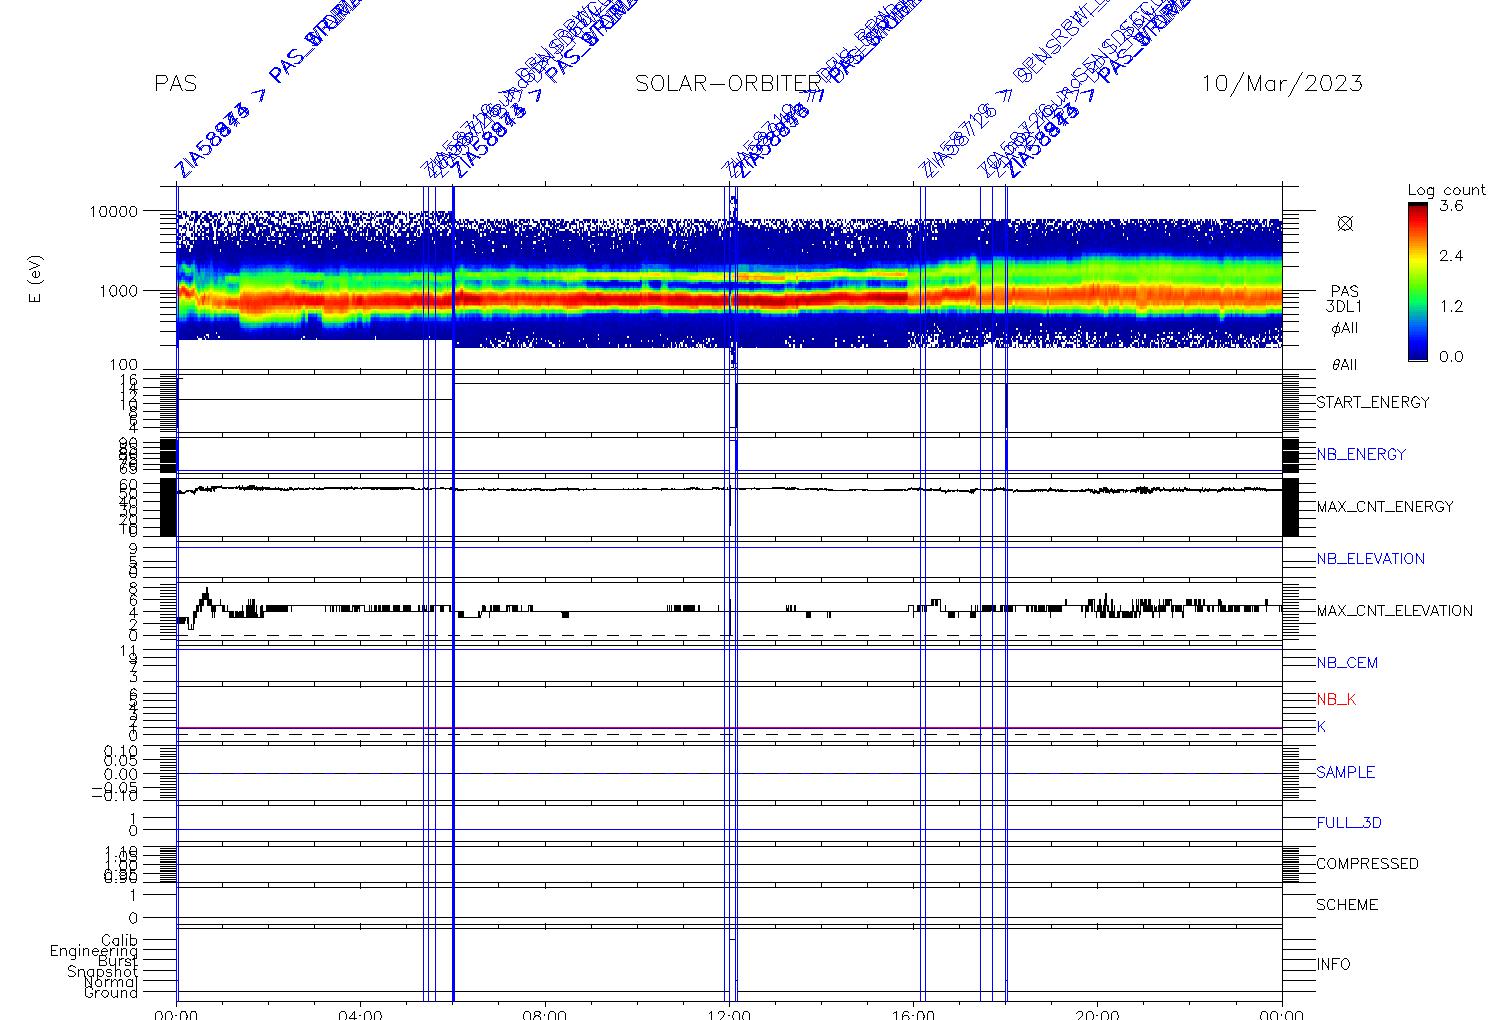Click the MAX_CNT_ELEVATION panel label
1512x1020 pixels.
pyautogui.click(x=1394, y=610)
